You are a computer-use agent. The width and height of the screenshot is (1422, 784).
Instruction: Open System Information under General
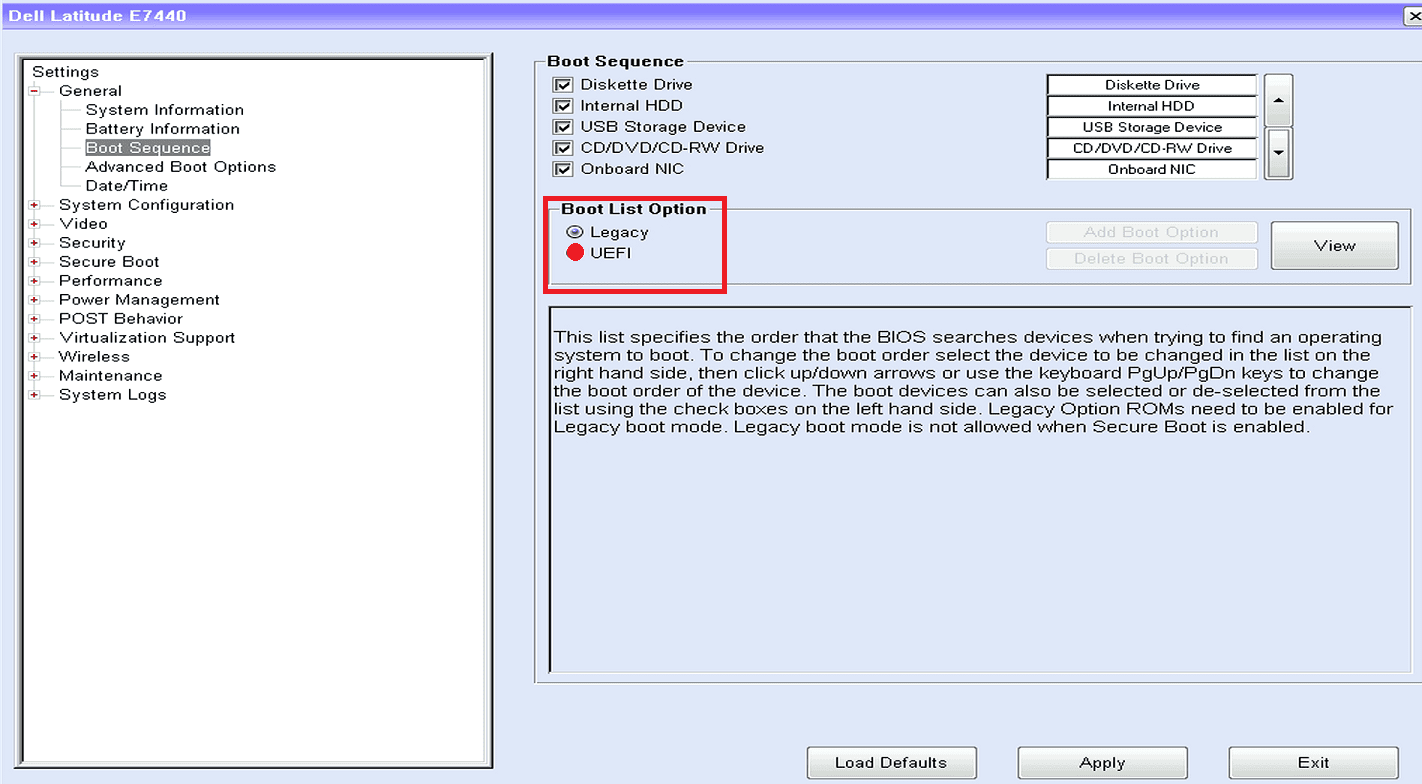165,110
